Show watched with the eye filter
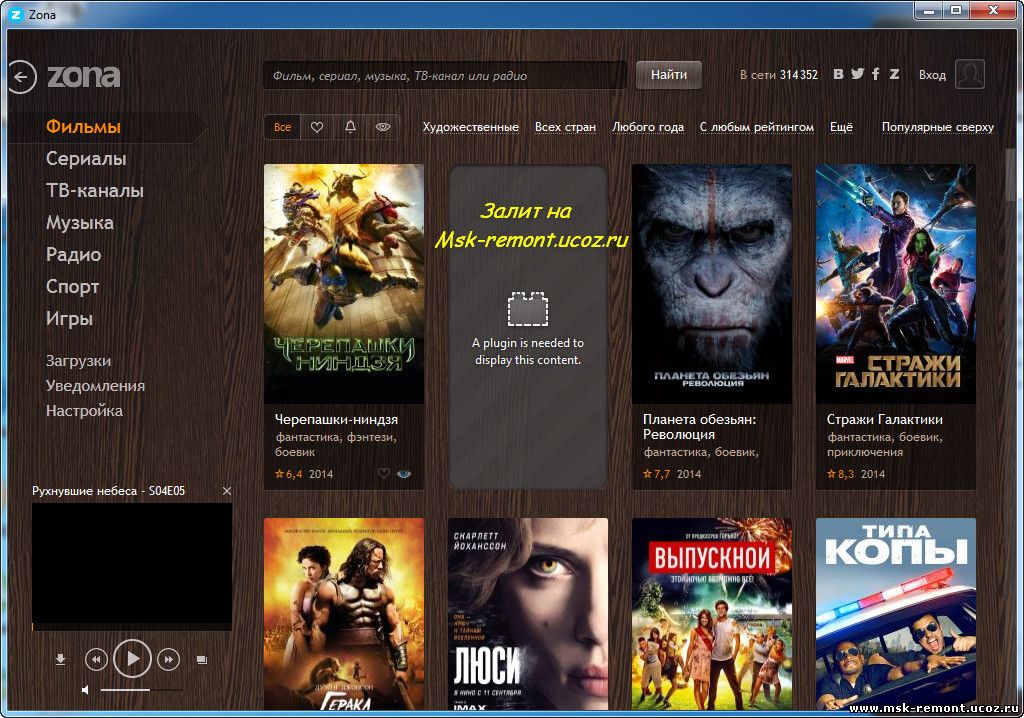 point(383,127)
